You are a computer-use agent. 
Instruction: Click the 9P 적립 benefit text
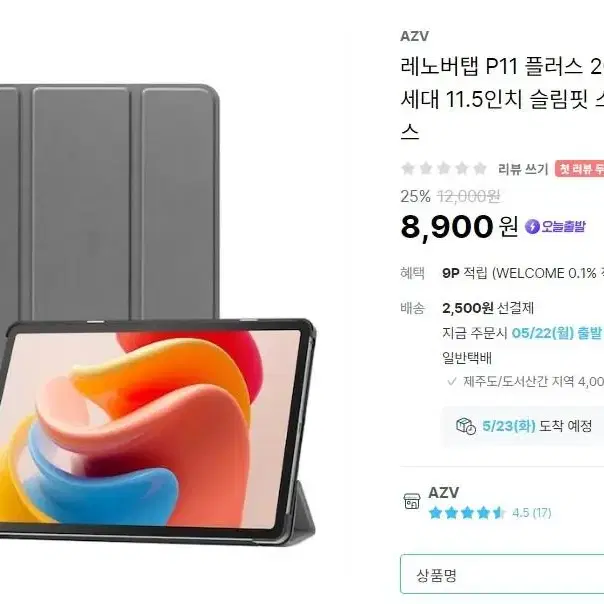click(x=465, y=273)
